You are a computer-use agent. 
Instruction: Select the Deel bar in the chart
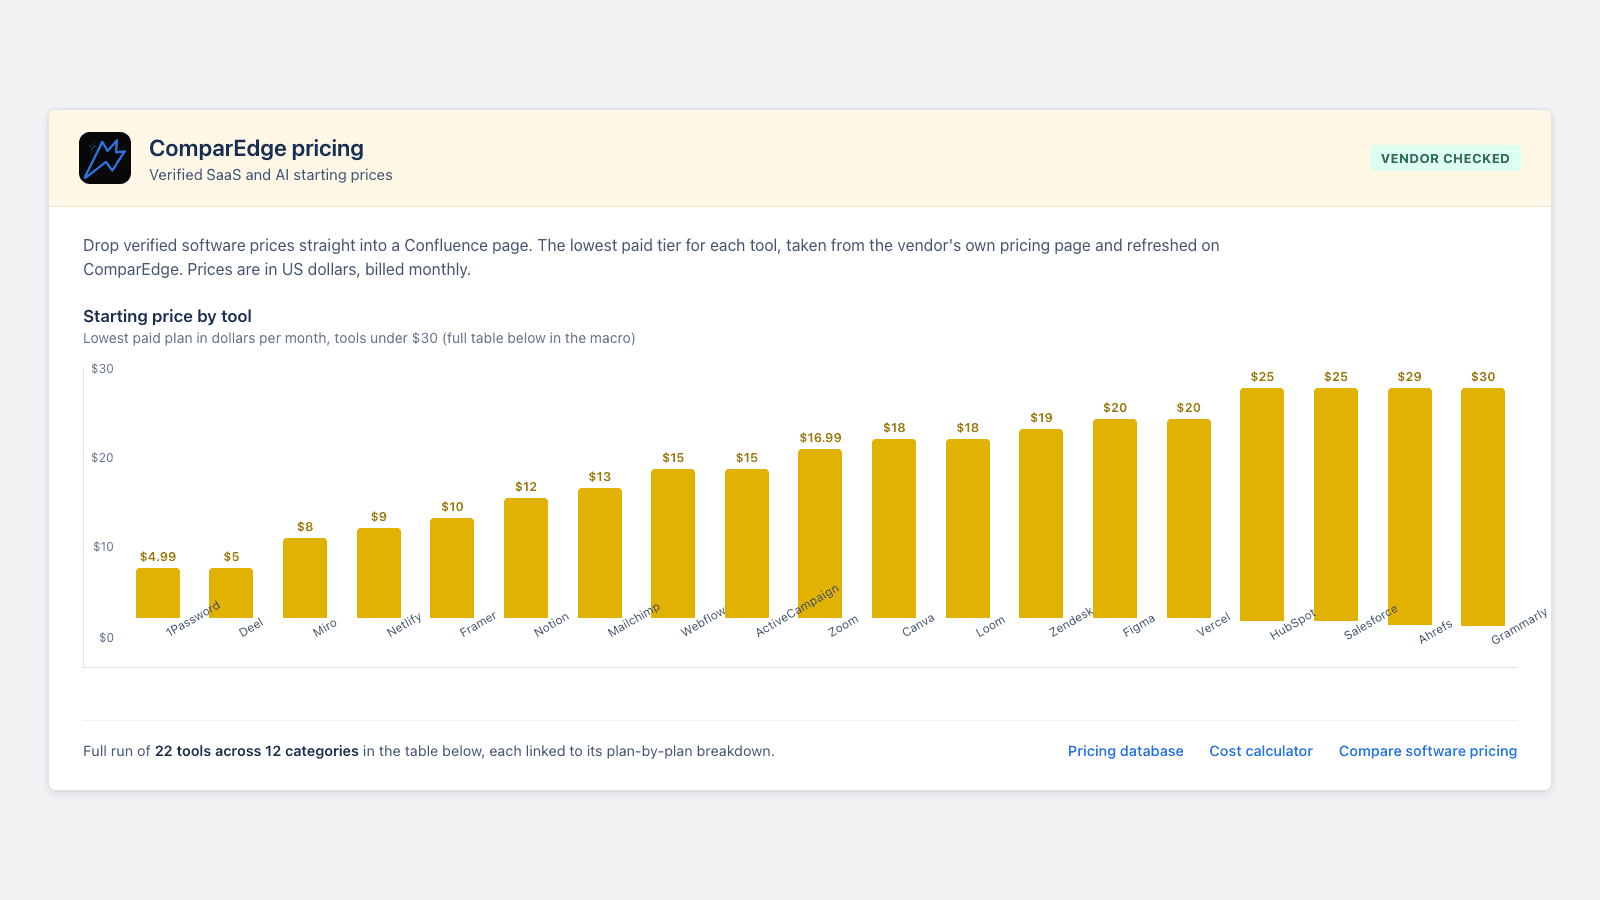tap(231, 593)
